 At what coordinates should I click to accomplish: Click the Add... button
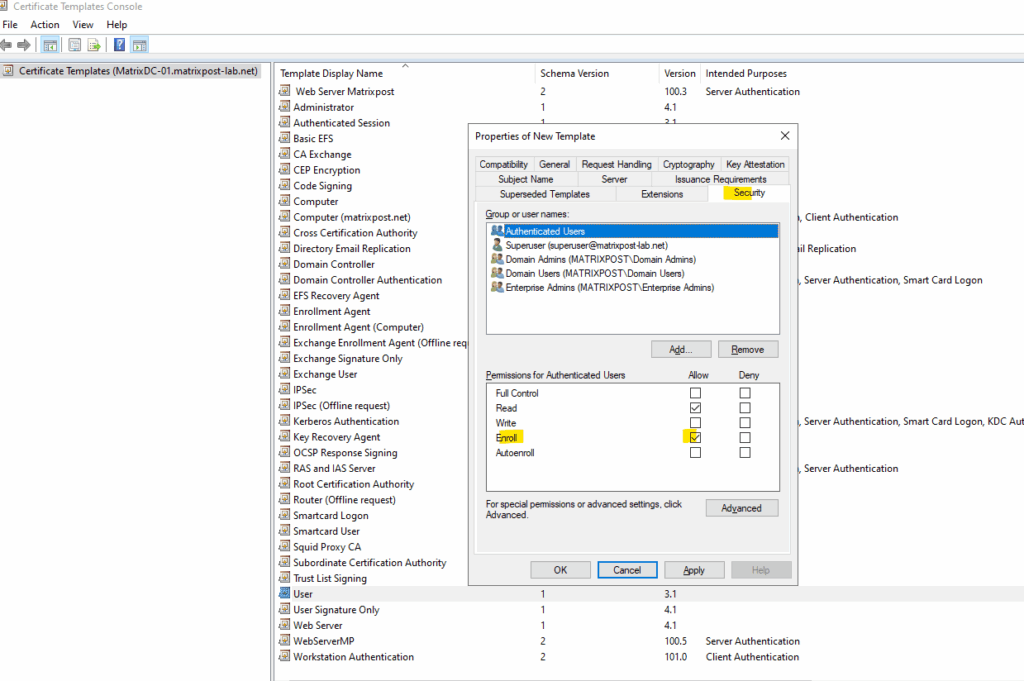pos(681,349)
